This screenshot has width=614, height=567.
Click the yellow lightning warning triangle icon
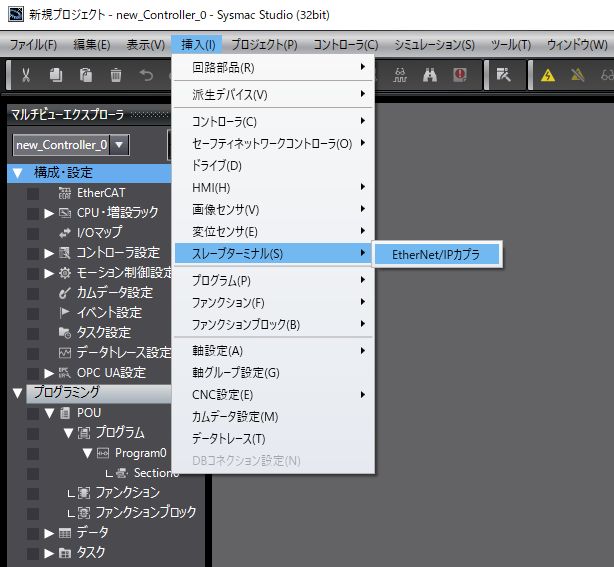(x=547, y=74)
